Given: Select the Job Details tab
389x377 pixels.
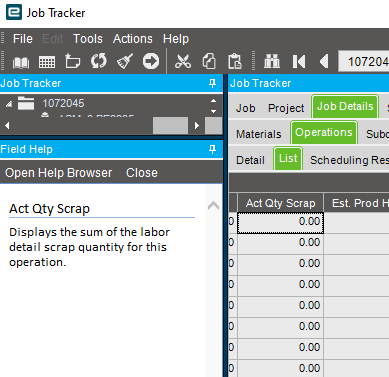Looking at the screenshot, I should tap(345, 106).
